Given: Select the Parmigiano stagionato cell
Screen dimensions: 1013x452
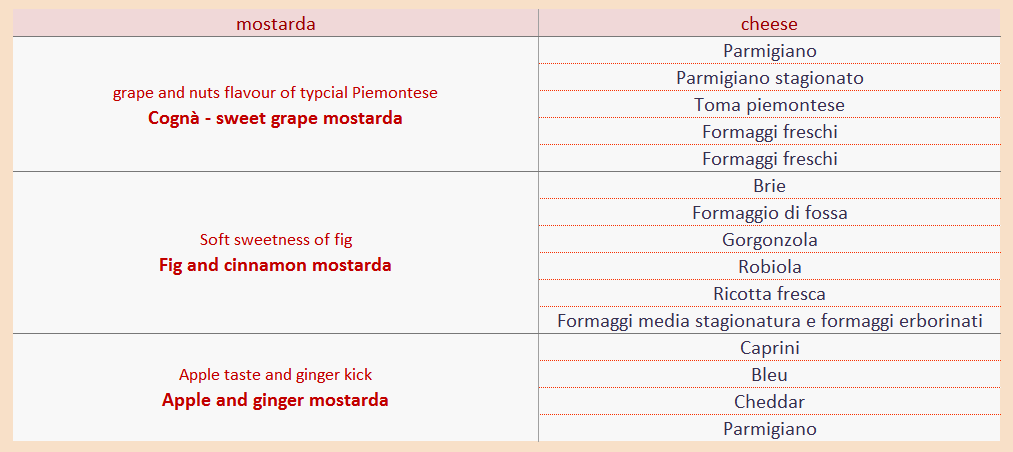Looking at the screenshot, I should [x=769, y=78].
